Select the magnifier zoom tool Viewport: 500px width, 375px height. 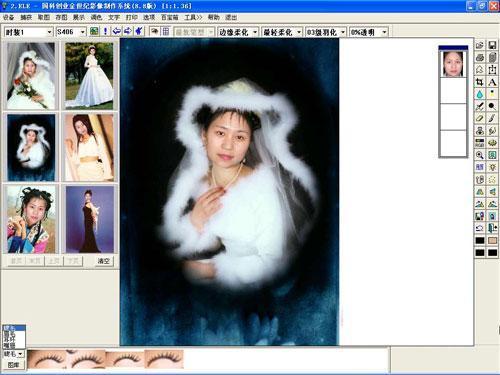click(x=480, y=155)
